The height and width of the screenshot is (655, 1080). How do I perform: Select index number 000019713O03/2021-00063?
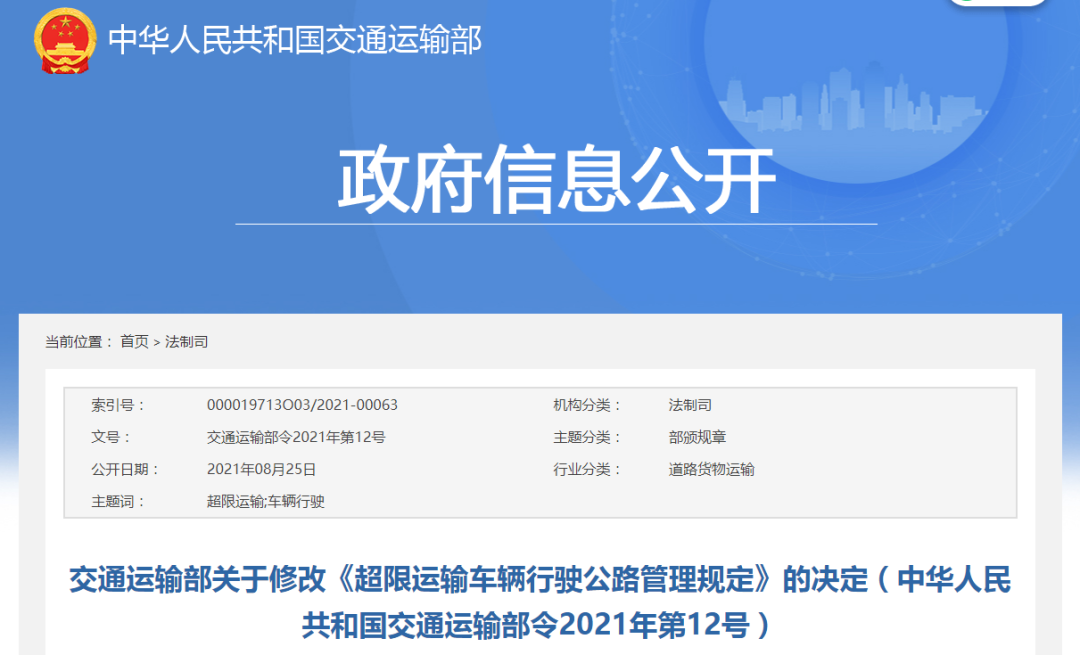tap(302, 405)
